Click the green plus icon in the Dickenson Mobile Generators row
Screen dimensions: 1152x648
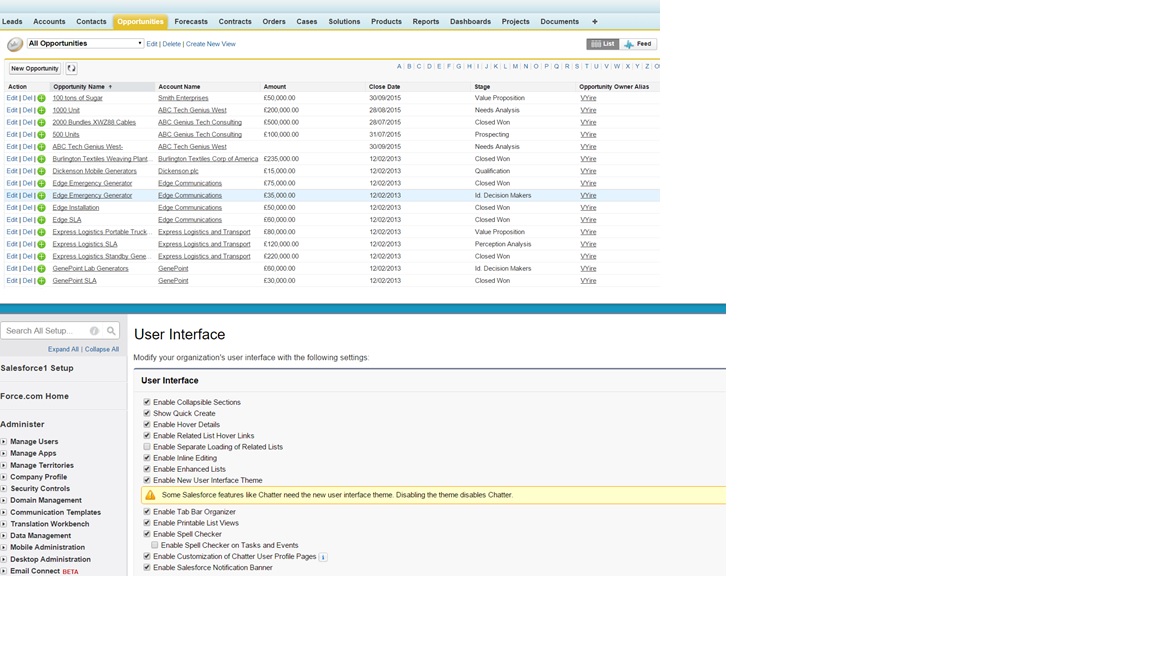(42, 171)
